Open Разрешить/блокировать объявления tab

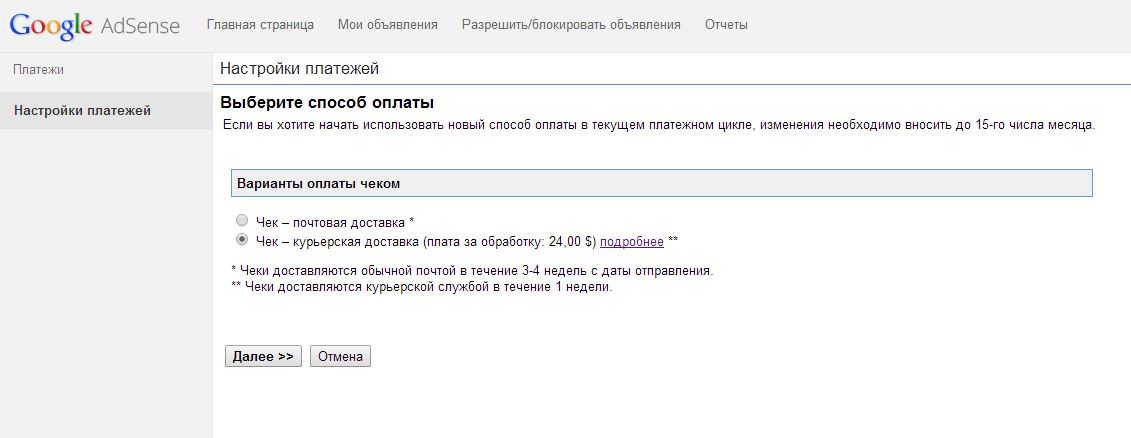571,25
